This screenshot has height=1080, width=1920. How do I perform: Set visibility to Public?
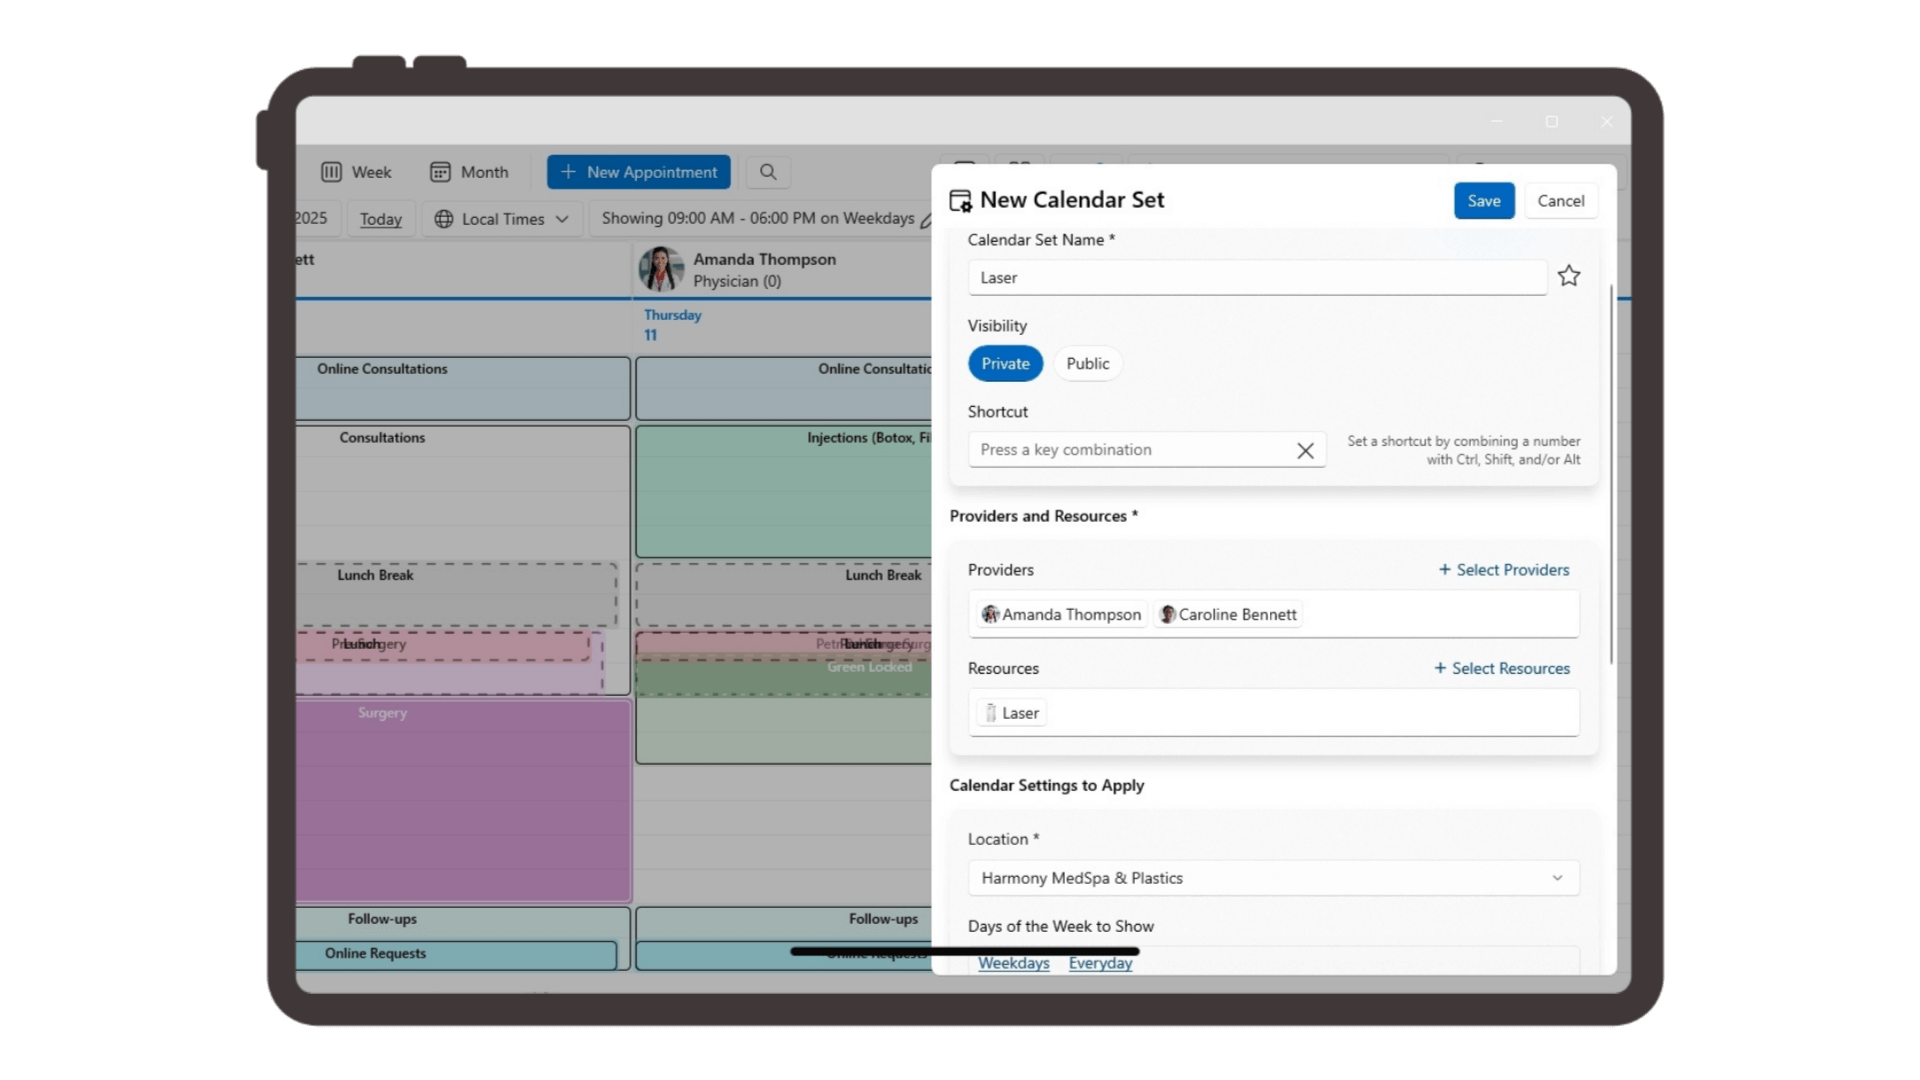pos(1087,364)
